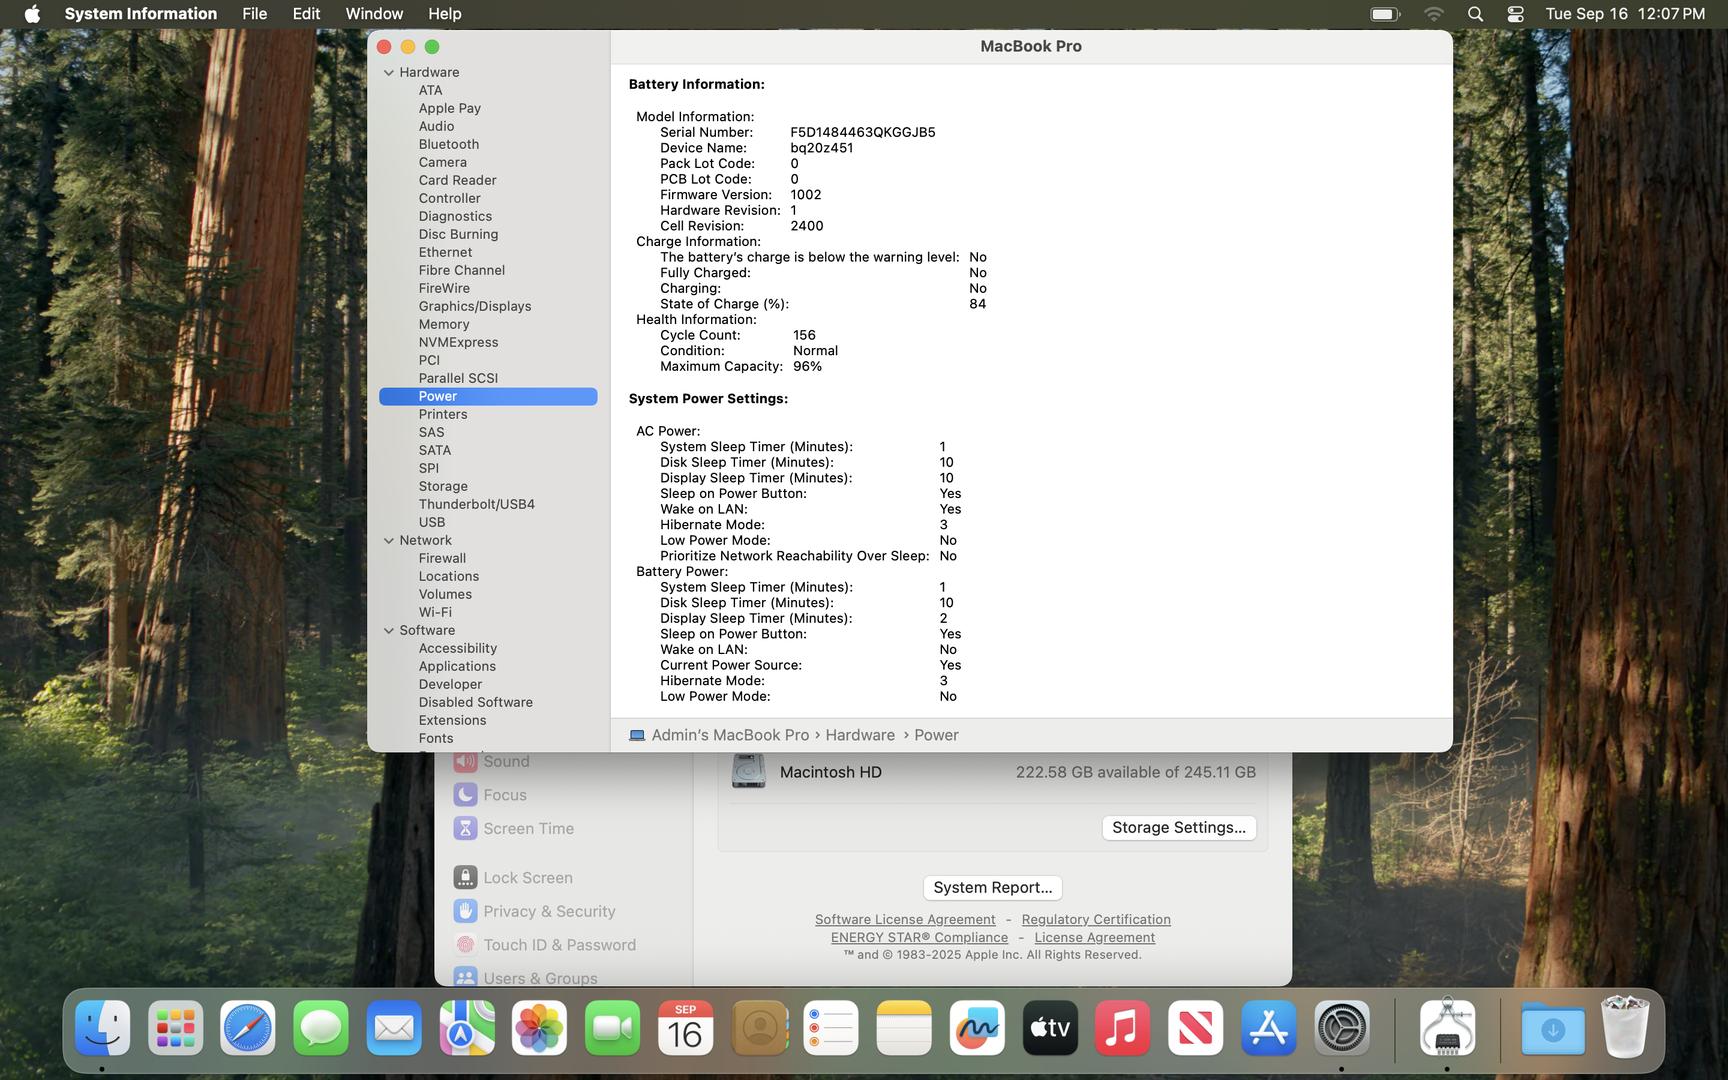Click the Apple menu logo
Viewport: 1728px width, 1080px height.
pos(32,14)
